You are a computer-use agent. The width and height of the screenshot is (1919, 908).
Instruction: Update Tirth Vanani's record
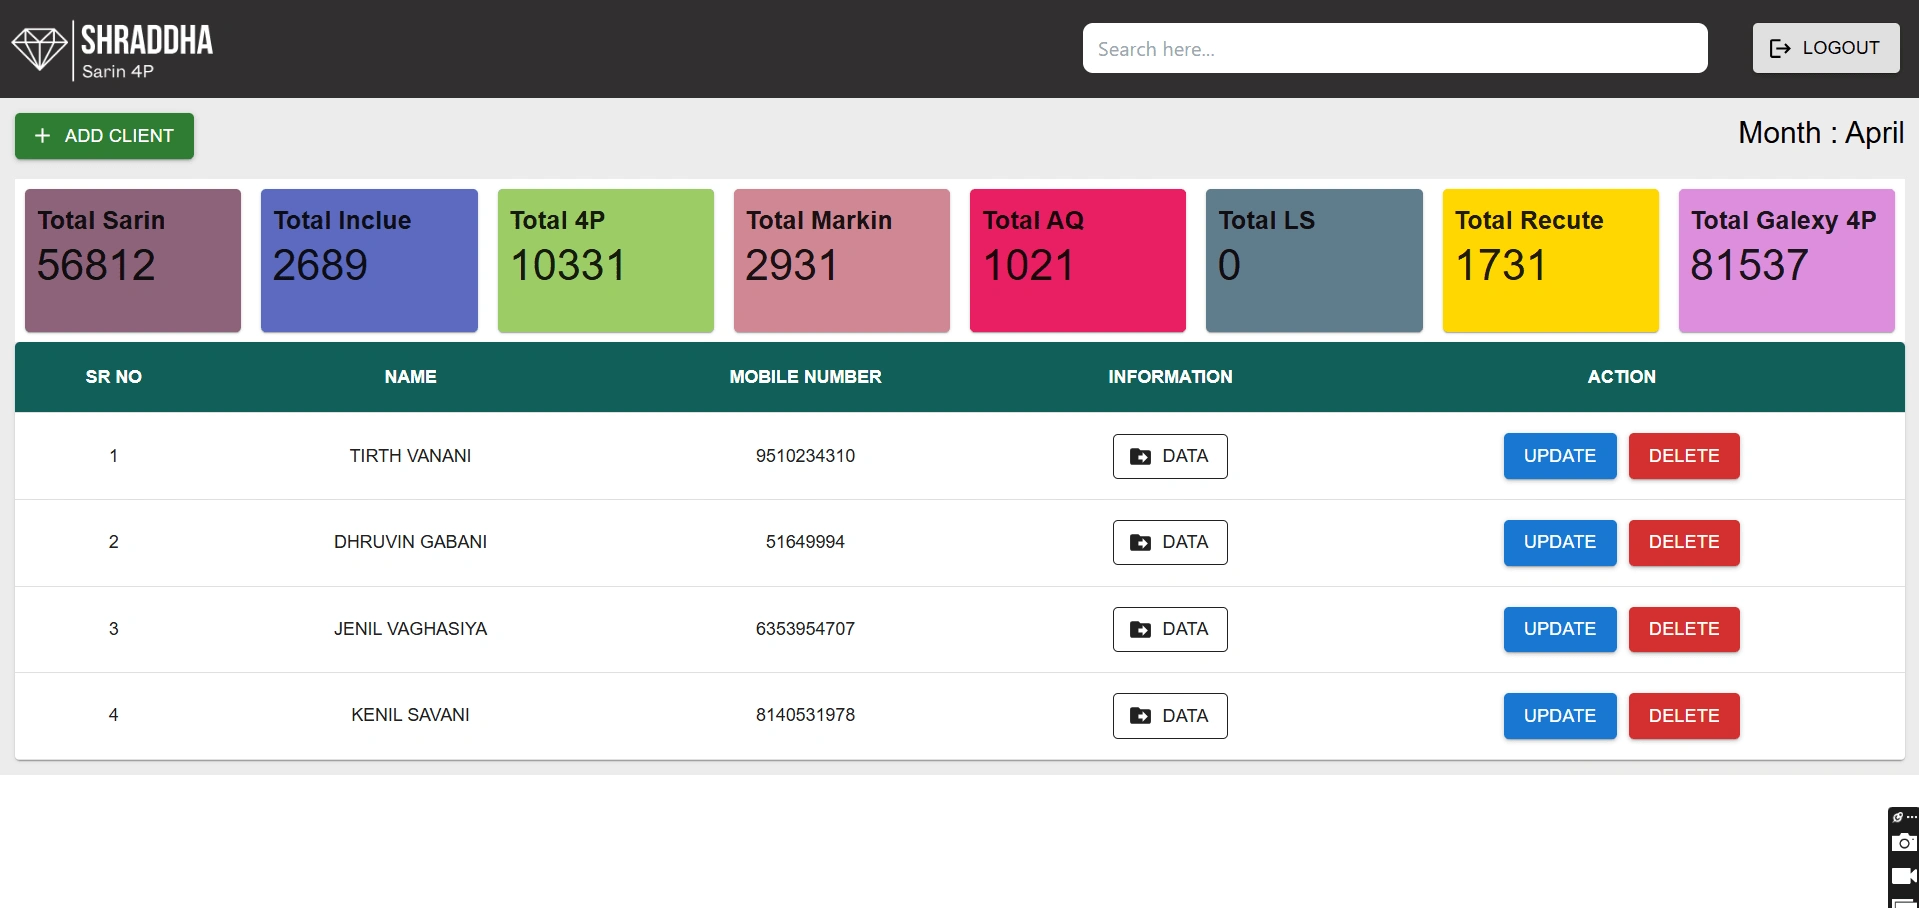(x=1559, y=456)
